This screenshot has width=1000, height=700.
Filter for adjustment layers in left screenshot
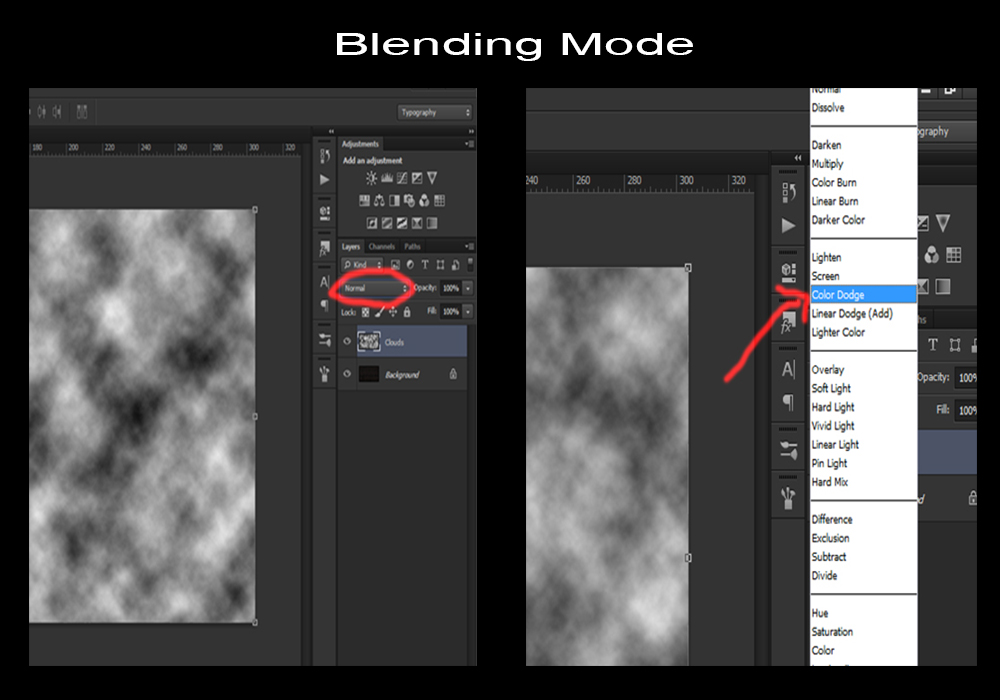point(410,265)
